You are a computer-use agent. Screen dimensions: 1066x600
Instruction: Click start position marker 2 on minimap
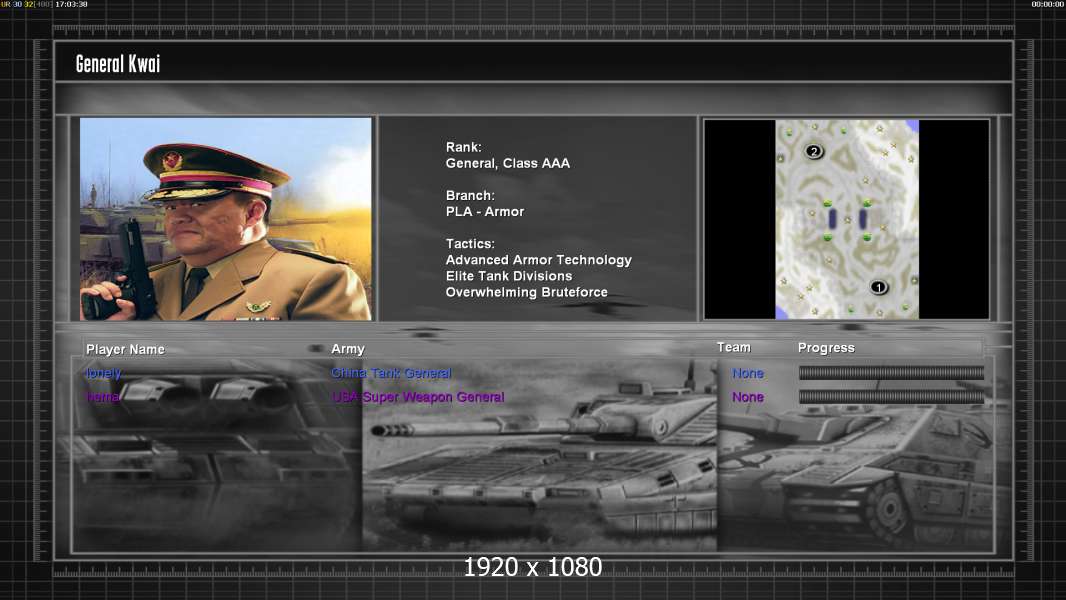click(x=814, y=151)
